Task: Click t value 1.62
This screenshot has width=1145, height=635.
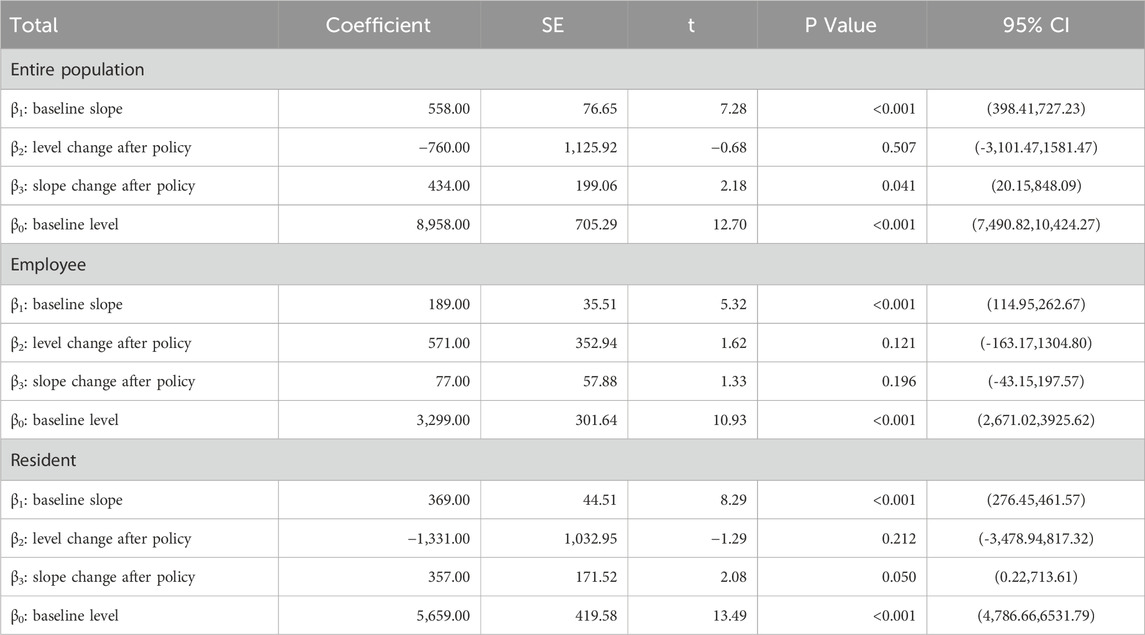Action: point(733,343)
